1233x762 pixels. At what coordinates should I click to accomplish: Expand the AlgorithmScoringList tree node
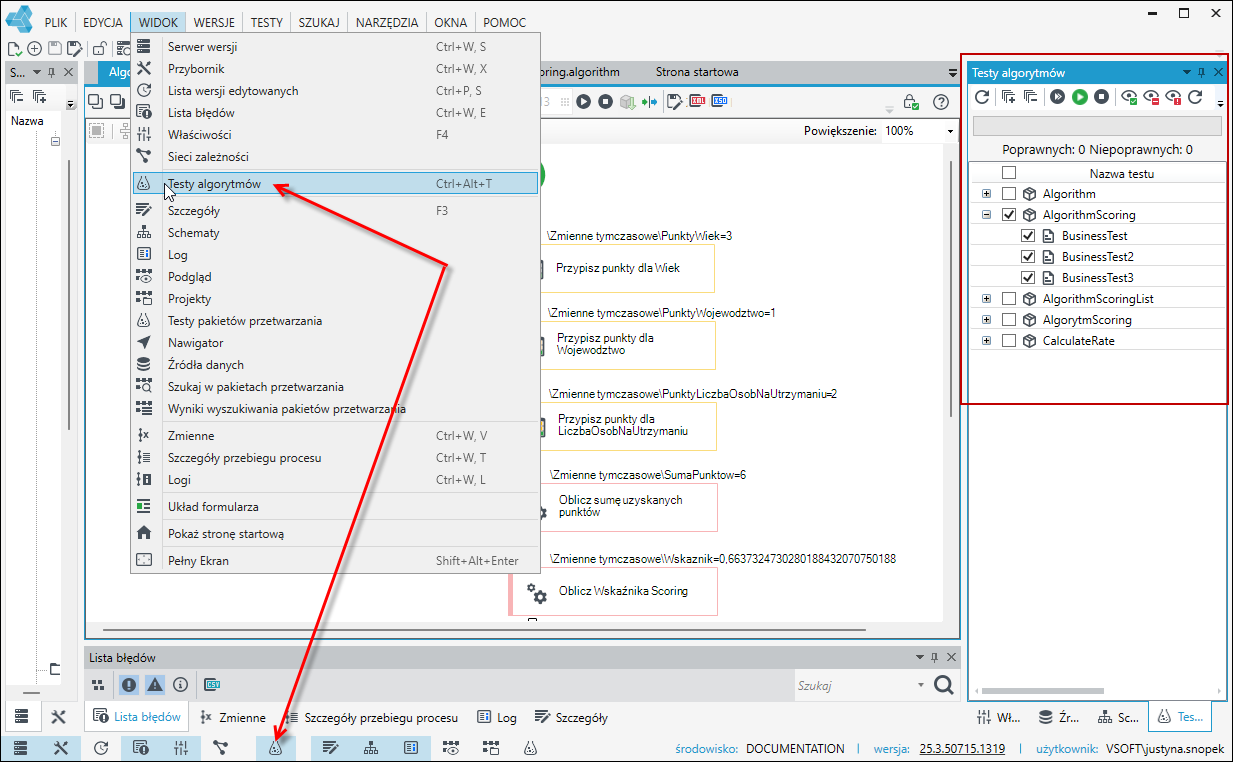pyautogui.click(x=986, y=299)
